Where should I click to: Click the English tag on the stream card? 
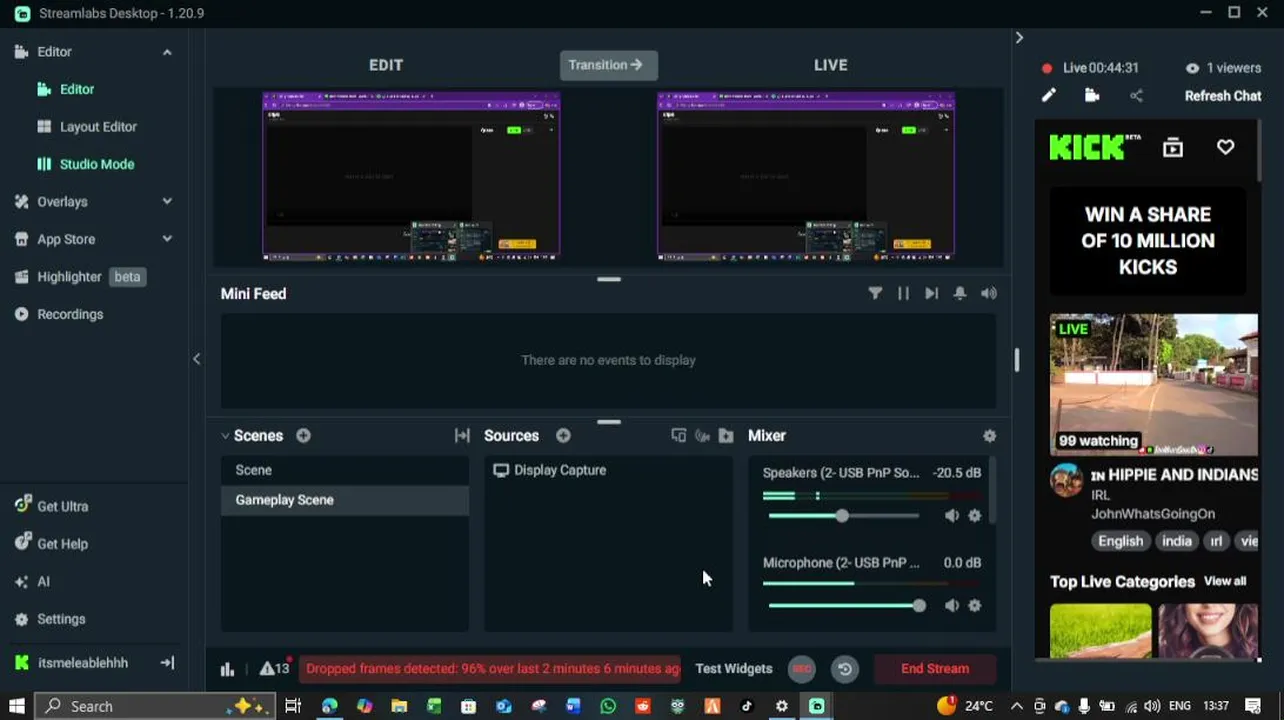[1120, 541]
